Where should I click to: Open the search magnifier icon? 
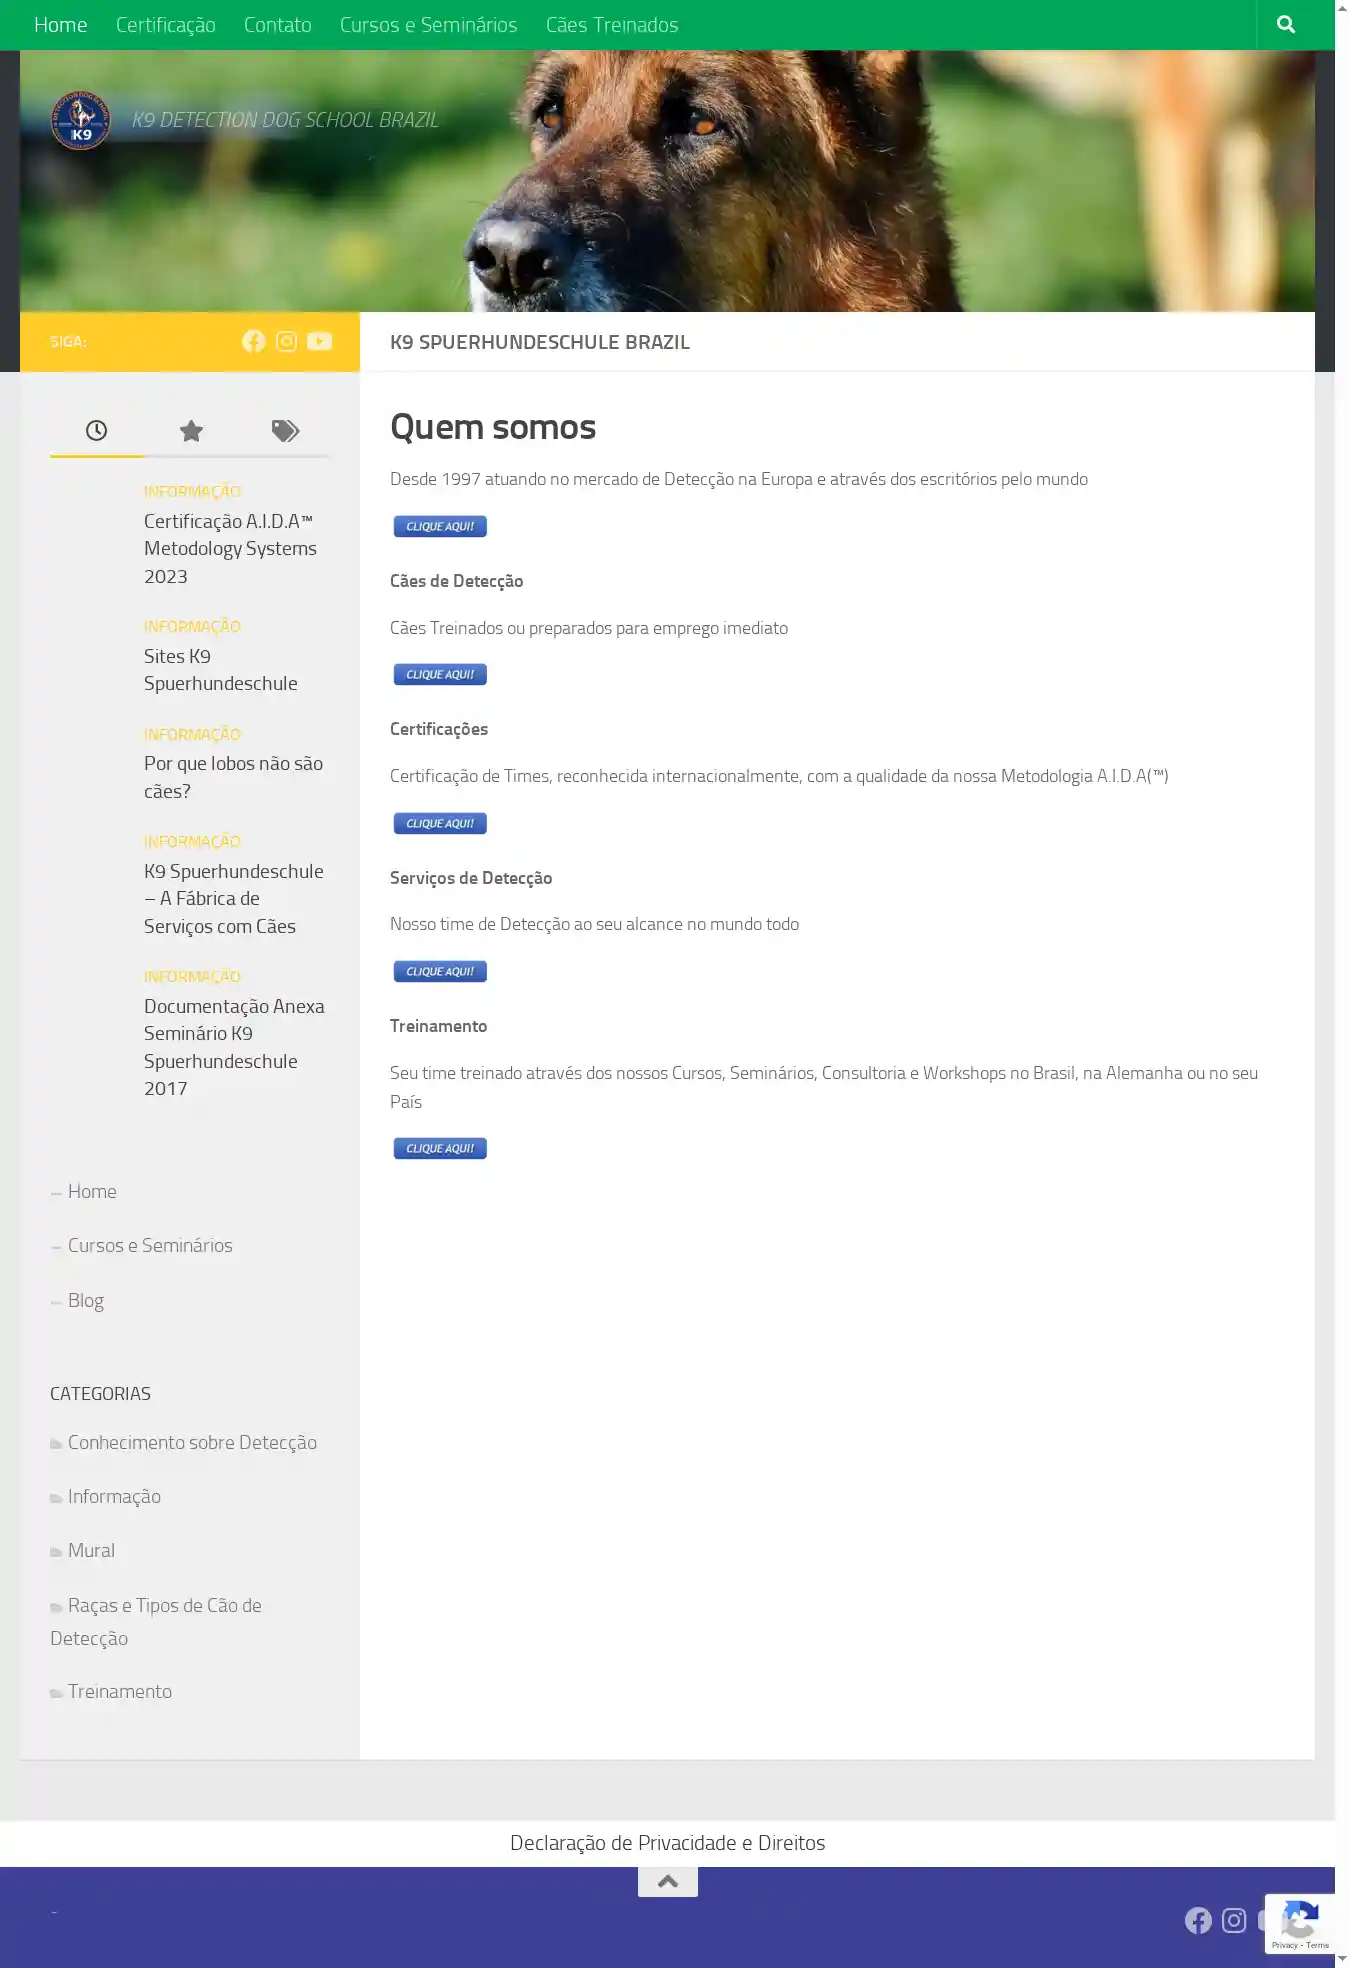coord(1285,25)
